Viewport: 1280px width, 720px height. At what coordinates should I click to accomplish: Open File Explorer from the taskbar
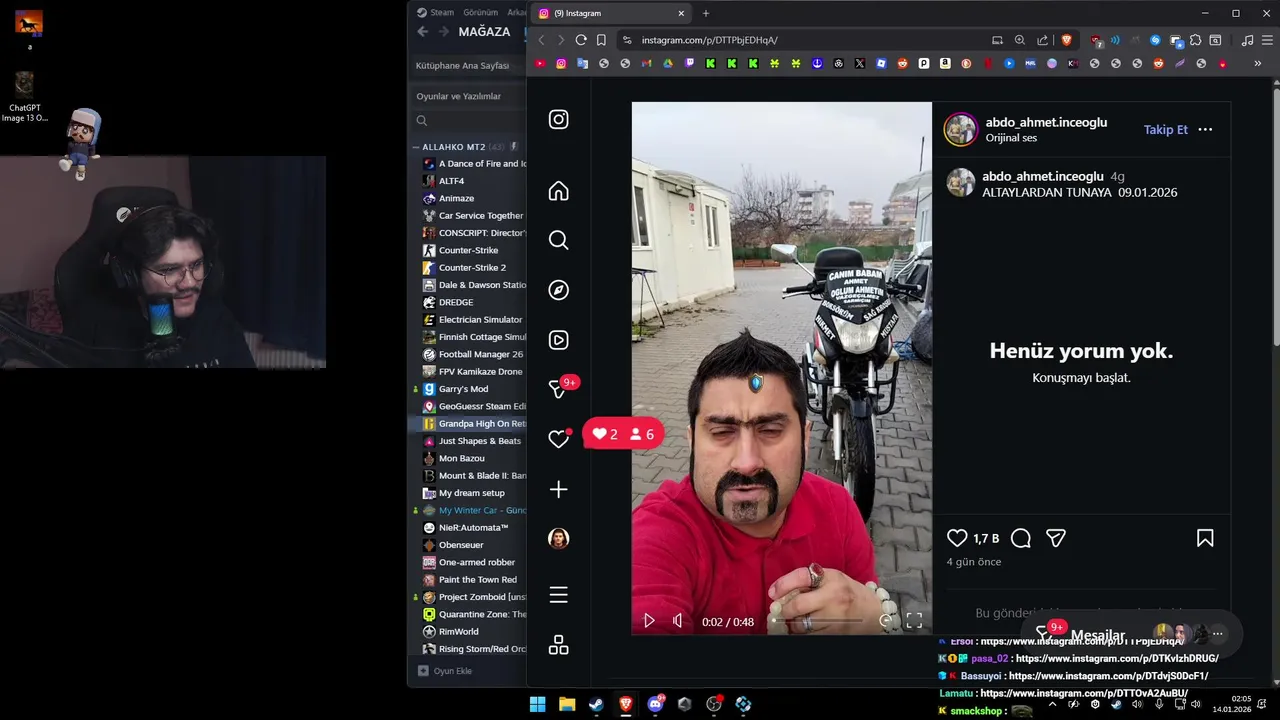coord(567,704)
